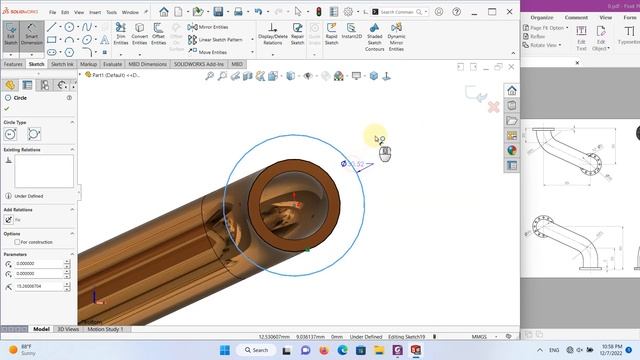Switch to the Sketch Ink tab
The image size is (640, 360).
click(62, 64)
